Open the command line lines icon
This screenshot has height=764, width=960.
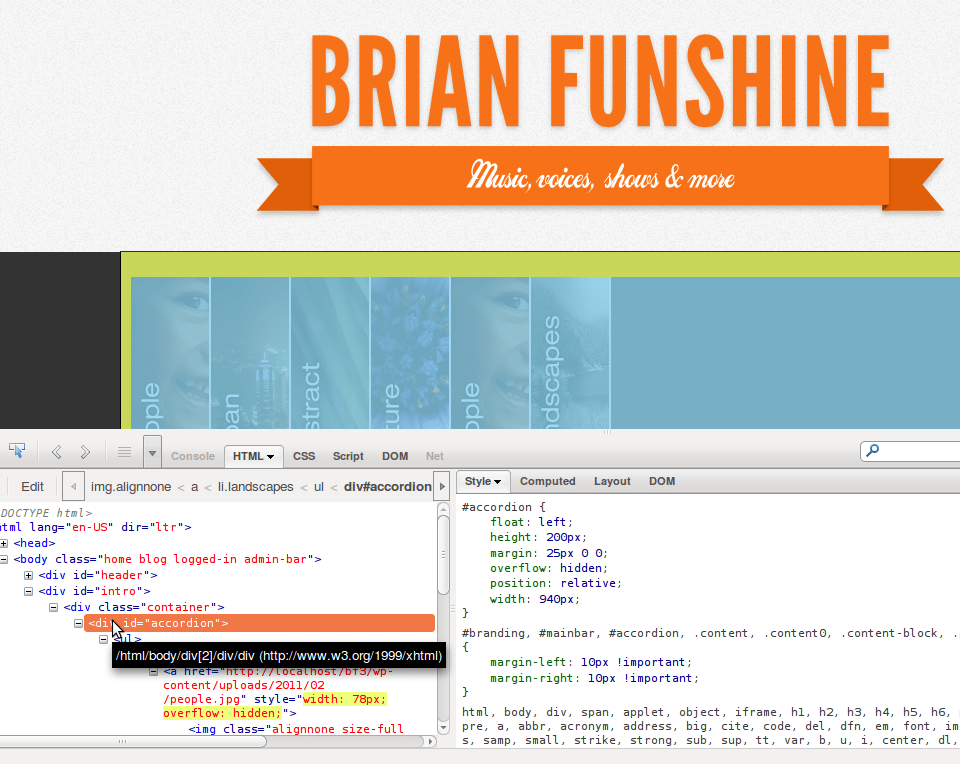tap(124, 452)
